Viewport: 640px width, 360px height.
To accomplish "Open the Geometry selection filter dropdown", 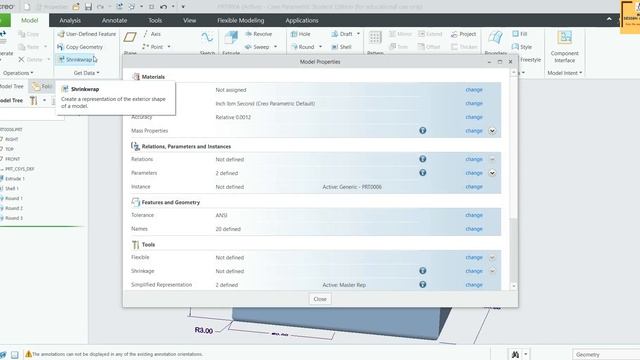I will [x=606, y=355].
